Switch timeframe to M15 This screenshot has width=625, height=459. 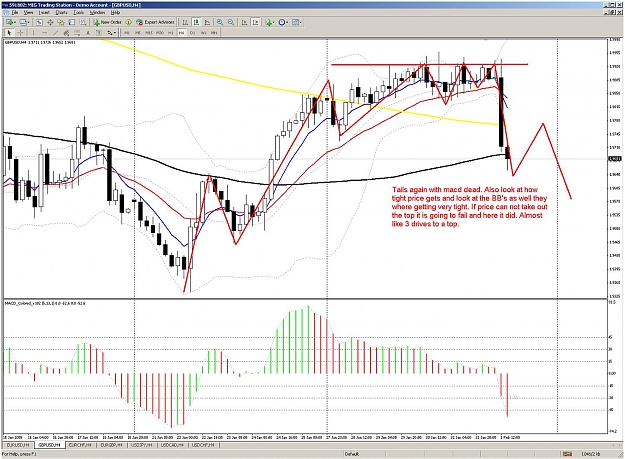[x=149, y=33]
